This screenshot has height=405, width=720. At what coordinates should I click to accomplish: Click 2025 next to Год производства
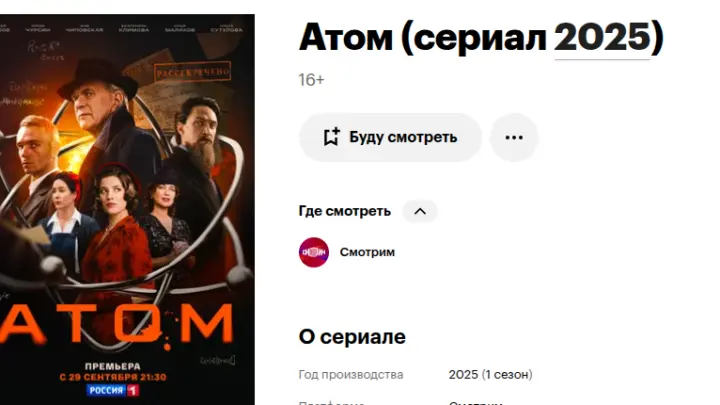pyautogui.click(x=463, y=374)
